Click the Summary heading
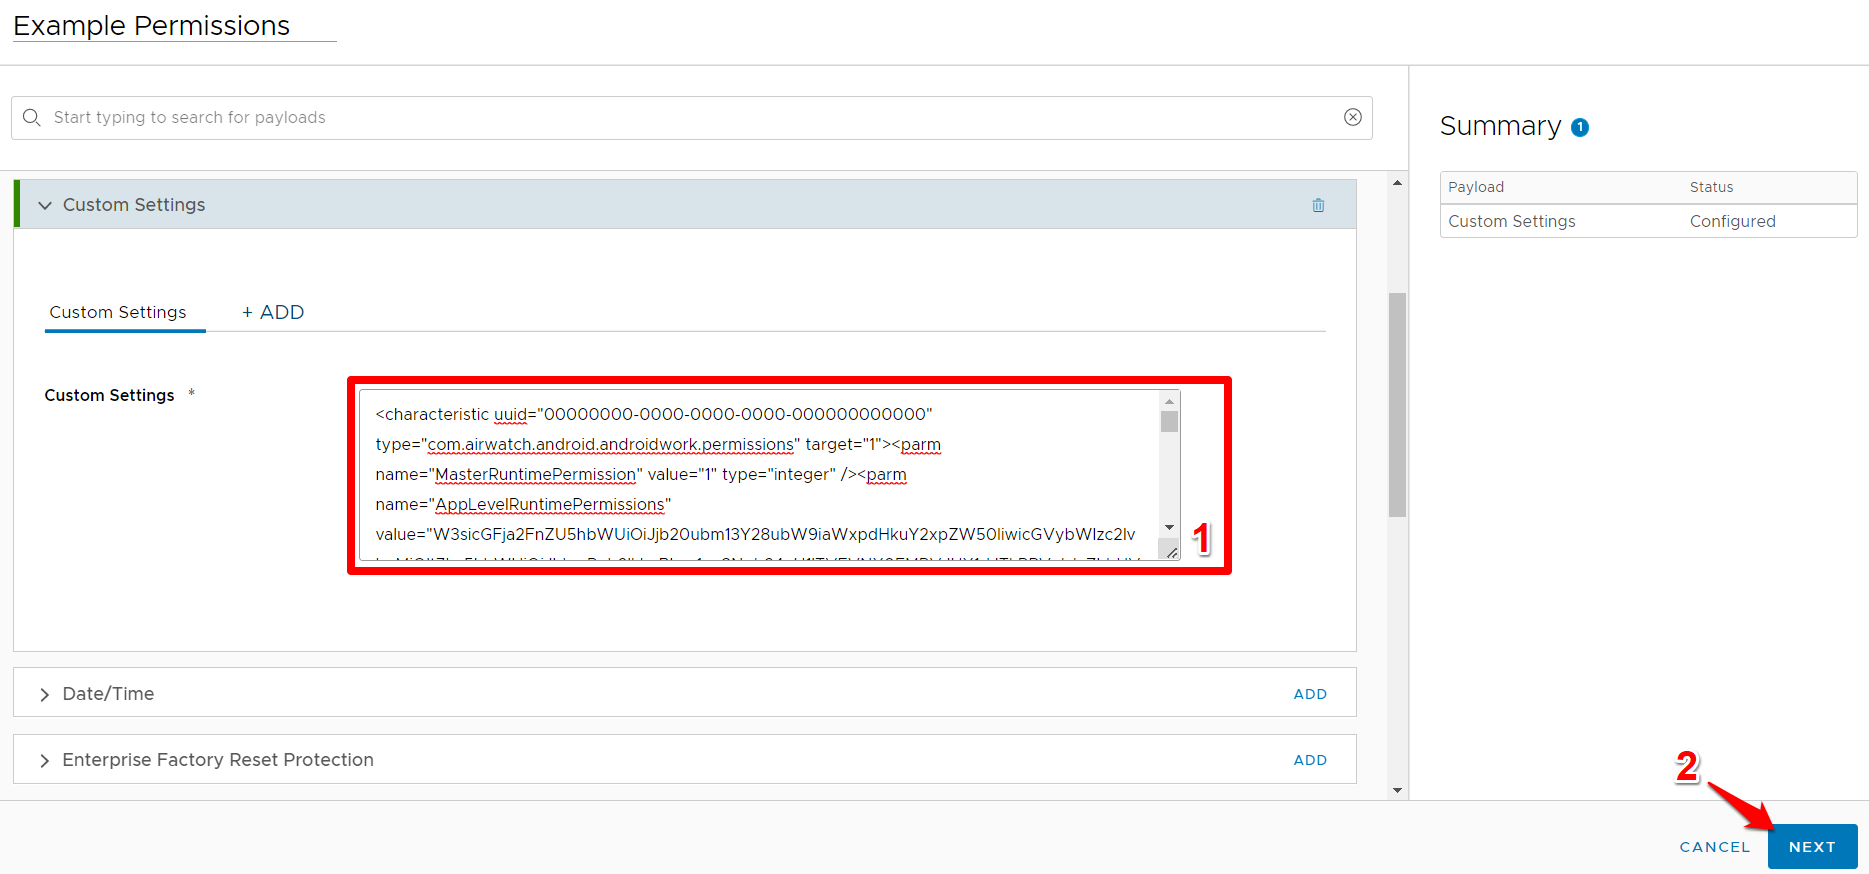The width and height of the screenshot is (1869, 874). (x=1500, y=126)
